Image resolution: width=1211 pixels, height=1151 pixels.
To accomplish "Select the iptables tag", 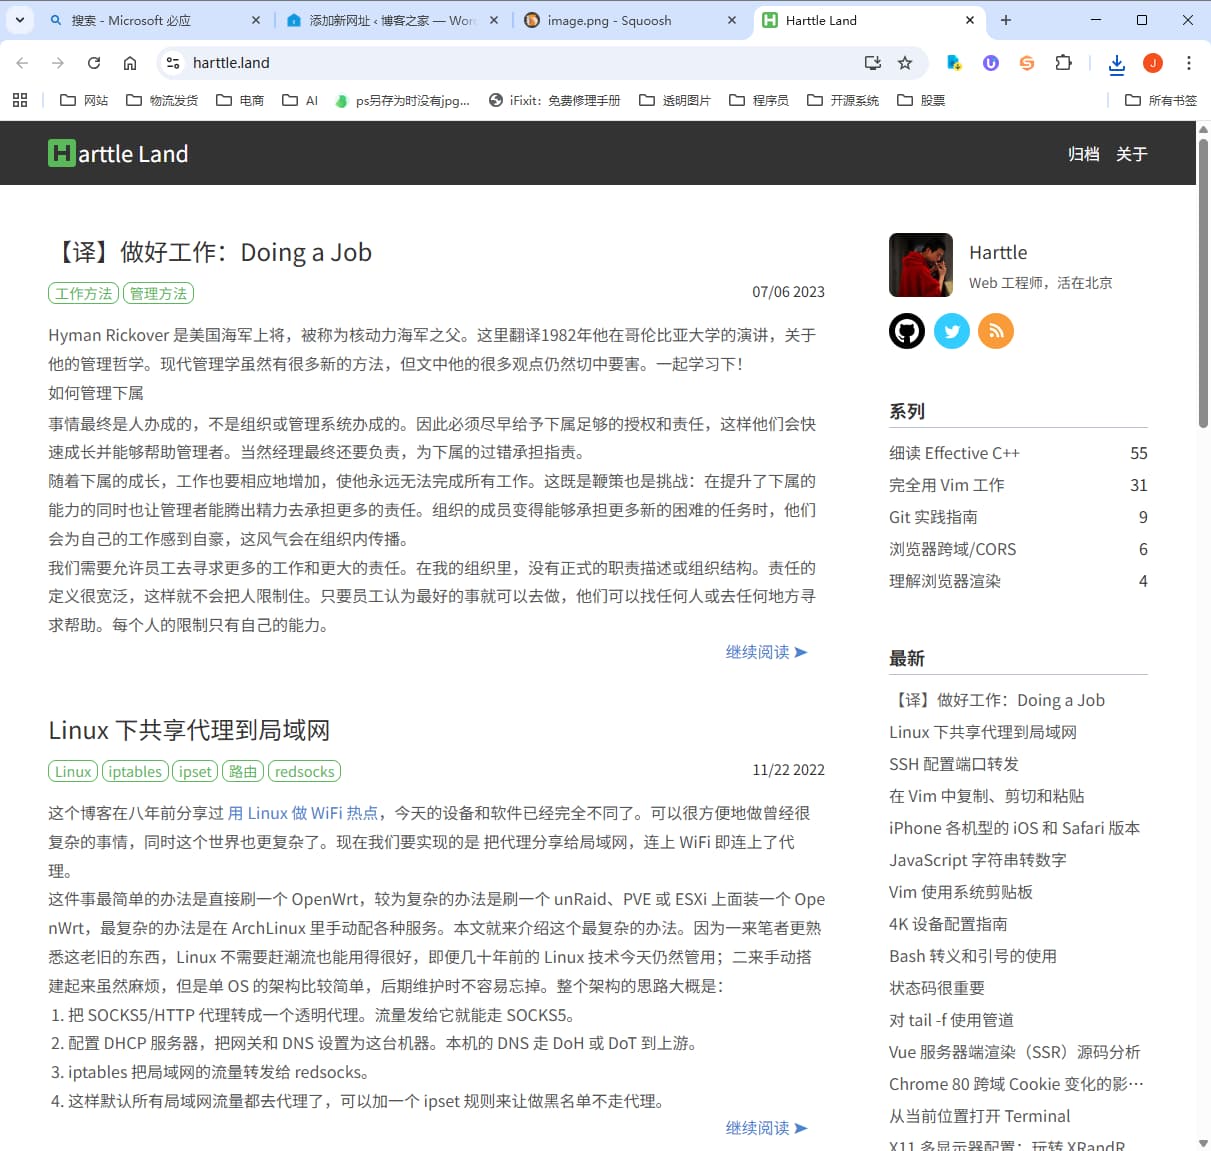I will [135, 771].
